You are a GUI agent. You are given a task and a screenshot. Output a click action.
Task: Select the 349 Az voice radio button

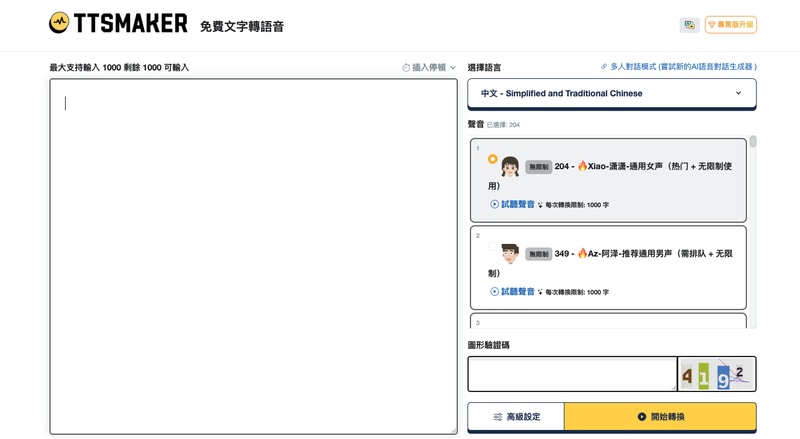492,247
